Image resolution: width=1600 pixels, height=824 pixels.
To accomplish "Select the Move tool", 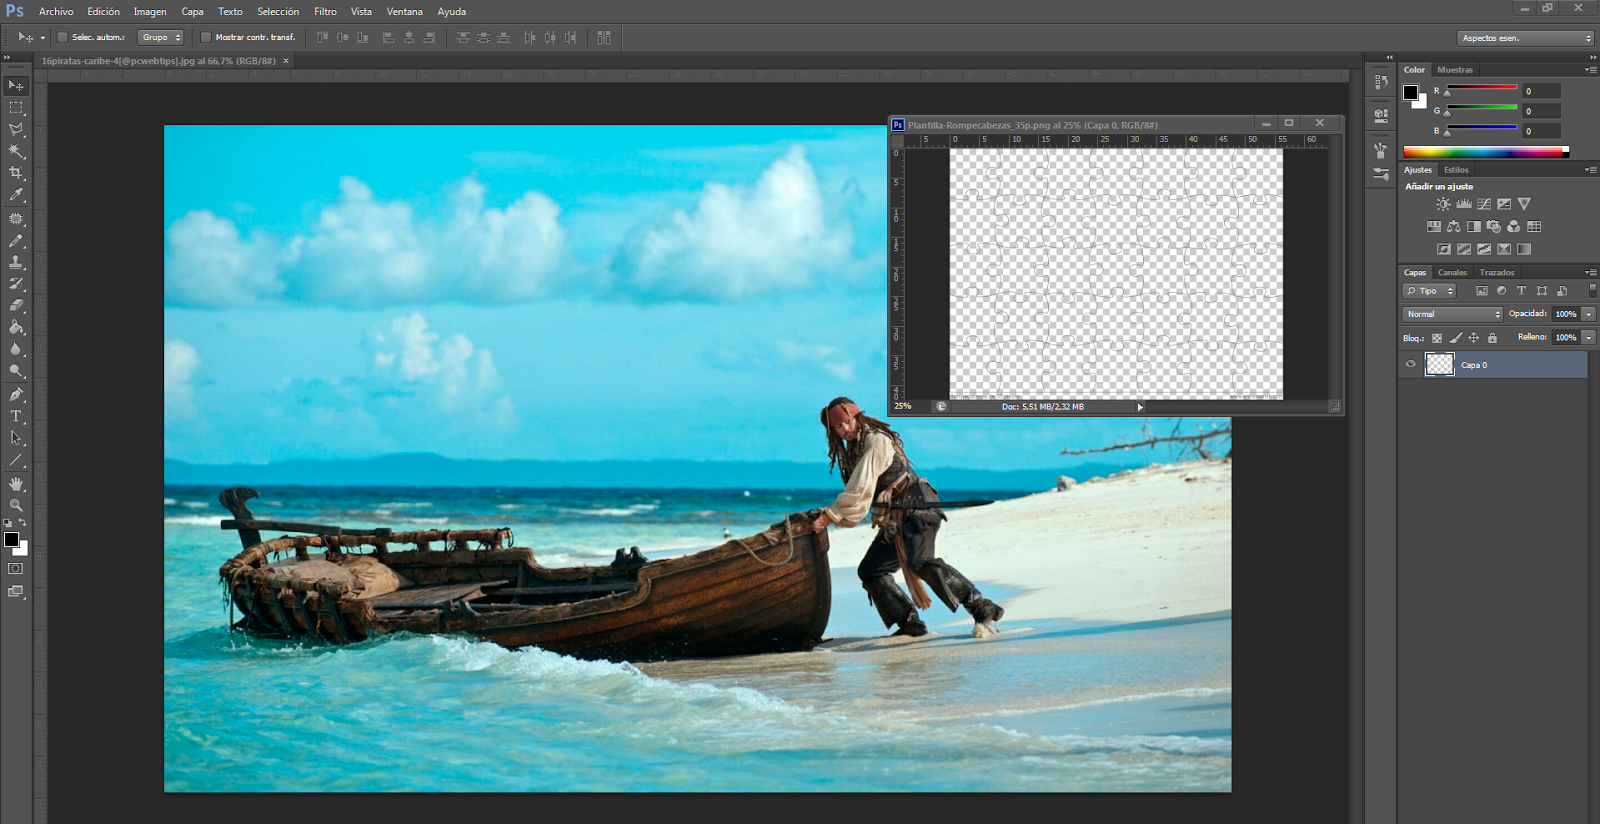I will click(16, 86).
